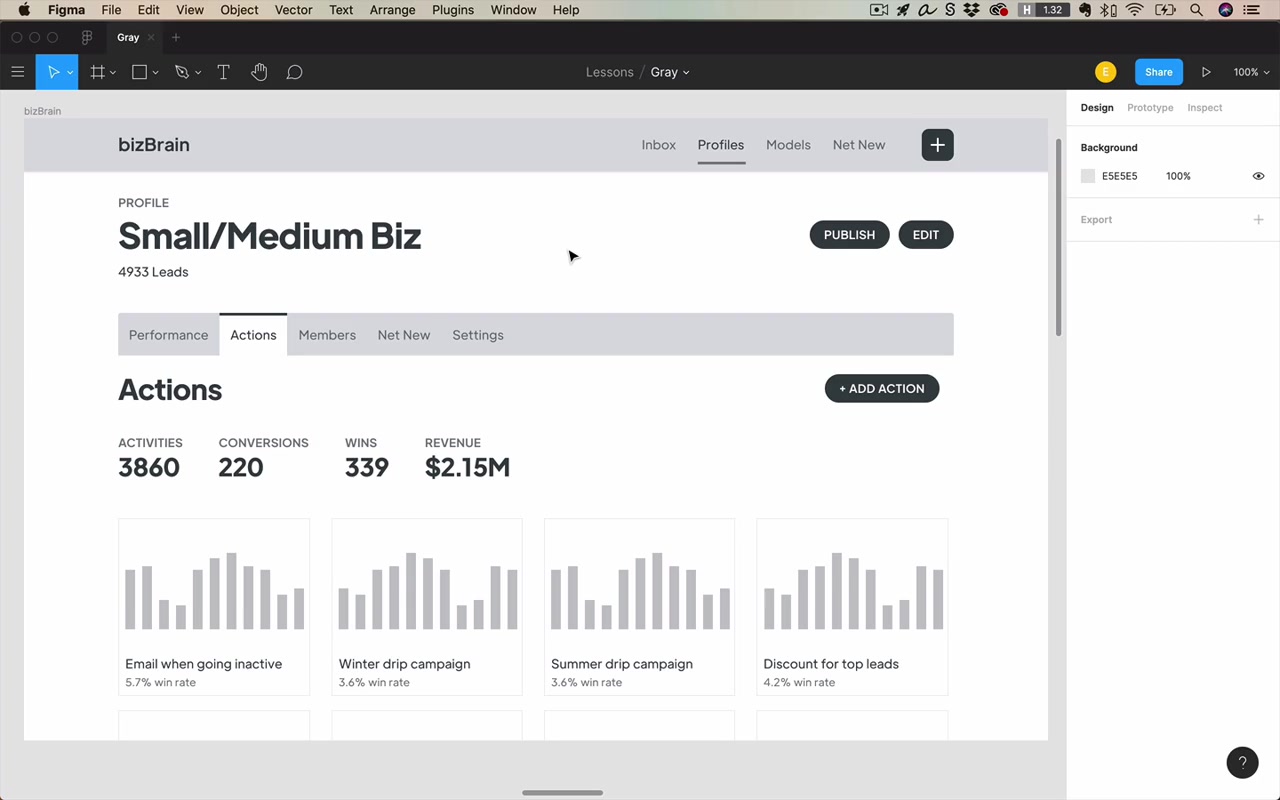Select the Pen tool
Image resolution: width=1280 pixels, height=800 pixels.
(x=181, y=72)
